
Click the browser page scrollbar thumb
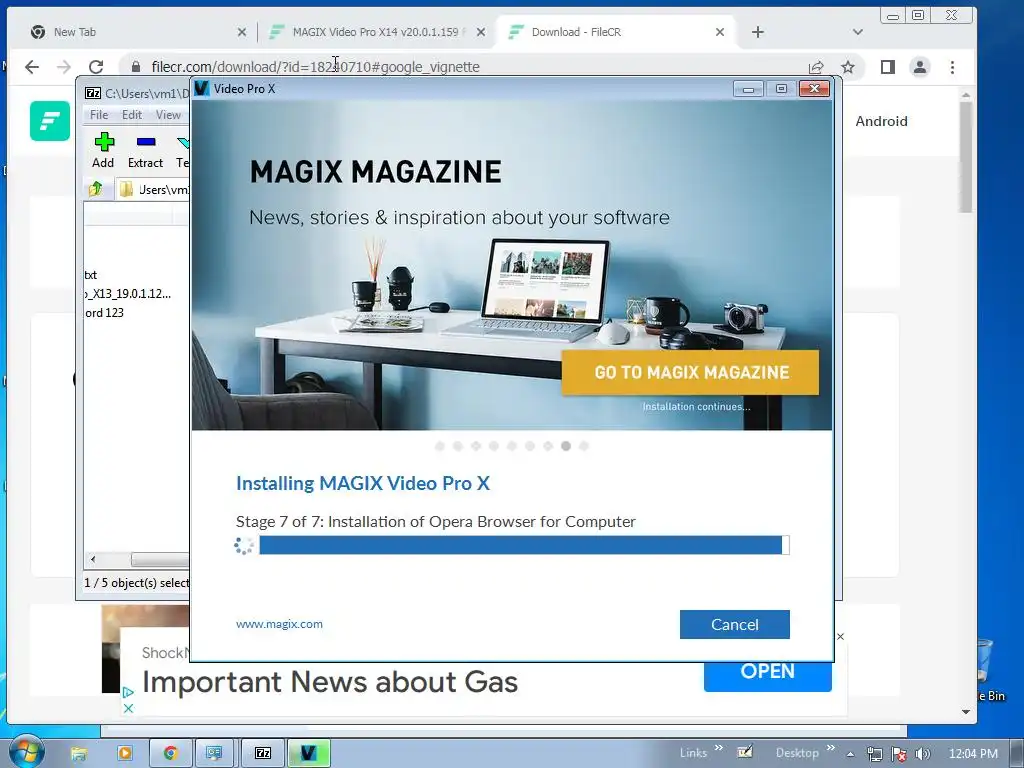pyautogui.click(x=966, y=157)
